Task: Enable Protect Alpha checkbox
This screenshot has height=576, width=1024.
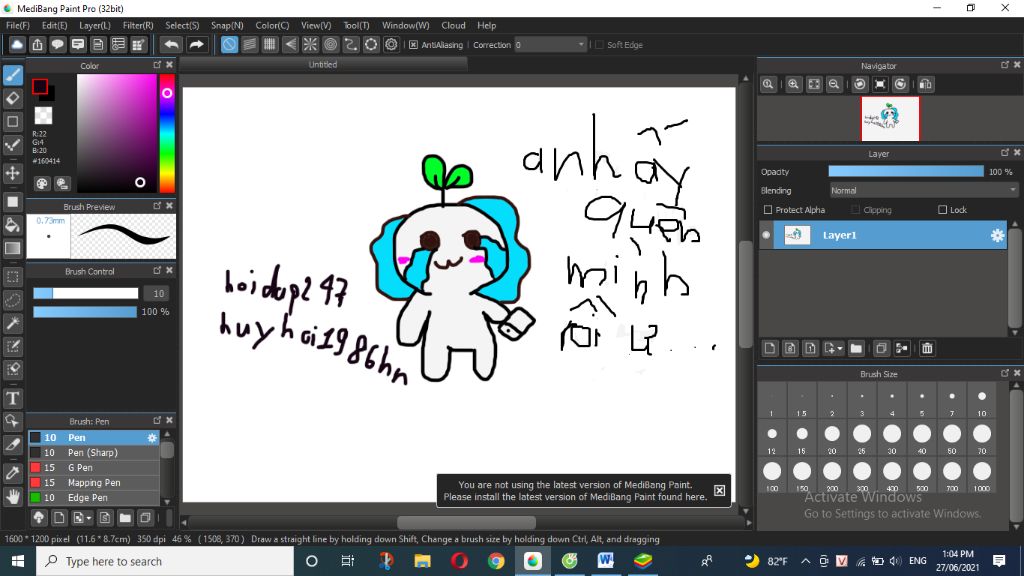Action: [x=768, y=210]
